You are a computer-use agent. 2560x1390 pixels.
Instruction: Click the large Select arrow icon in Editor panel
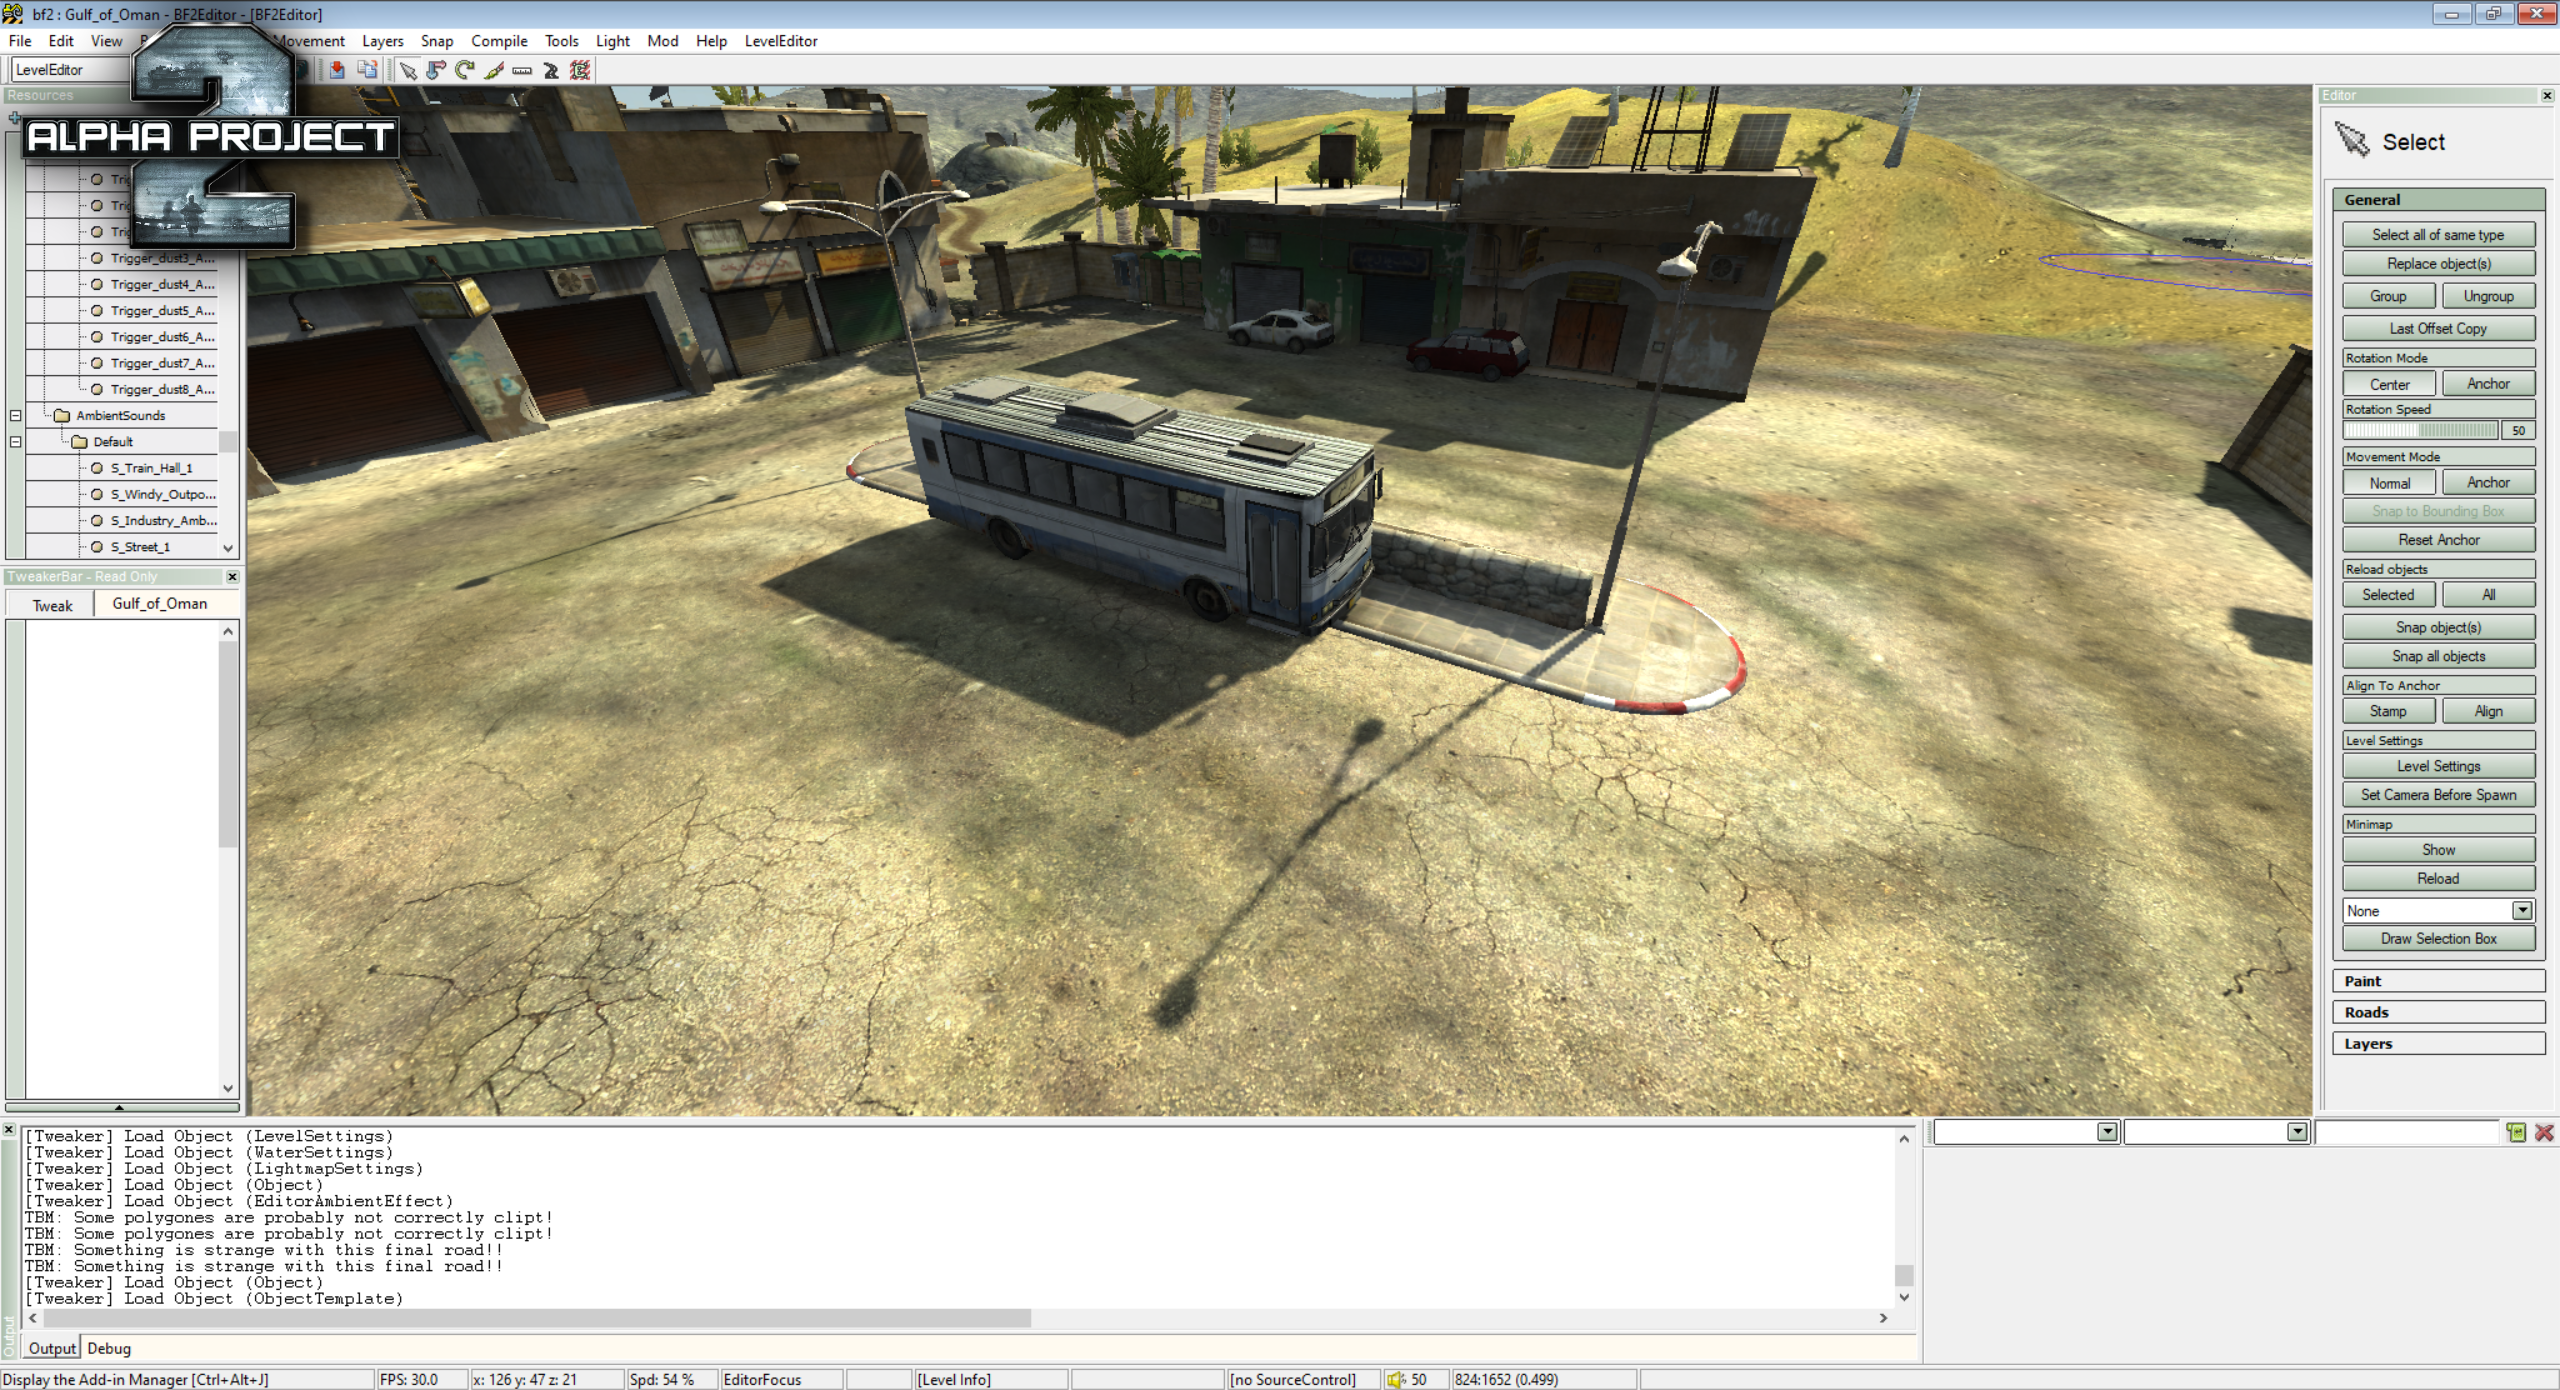coord(2351,140)
